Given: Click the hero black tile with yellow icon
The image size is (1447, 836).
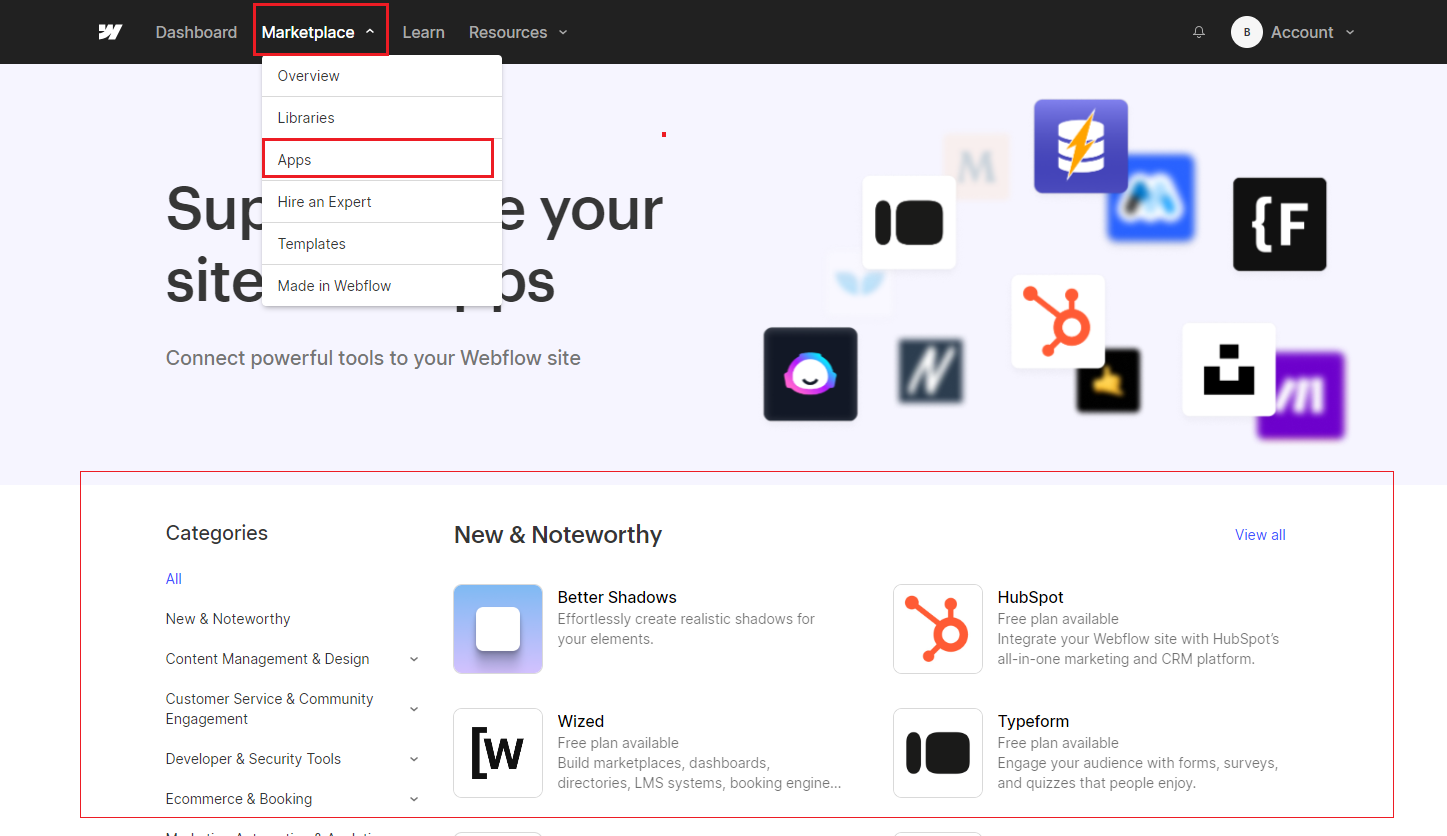Looking at the screenshot, I should (1109, 380).
